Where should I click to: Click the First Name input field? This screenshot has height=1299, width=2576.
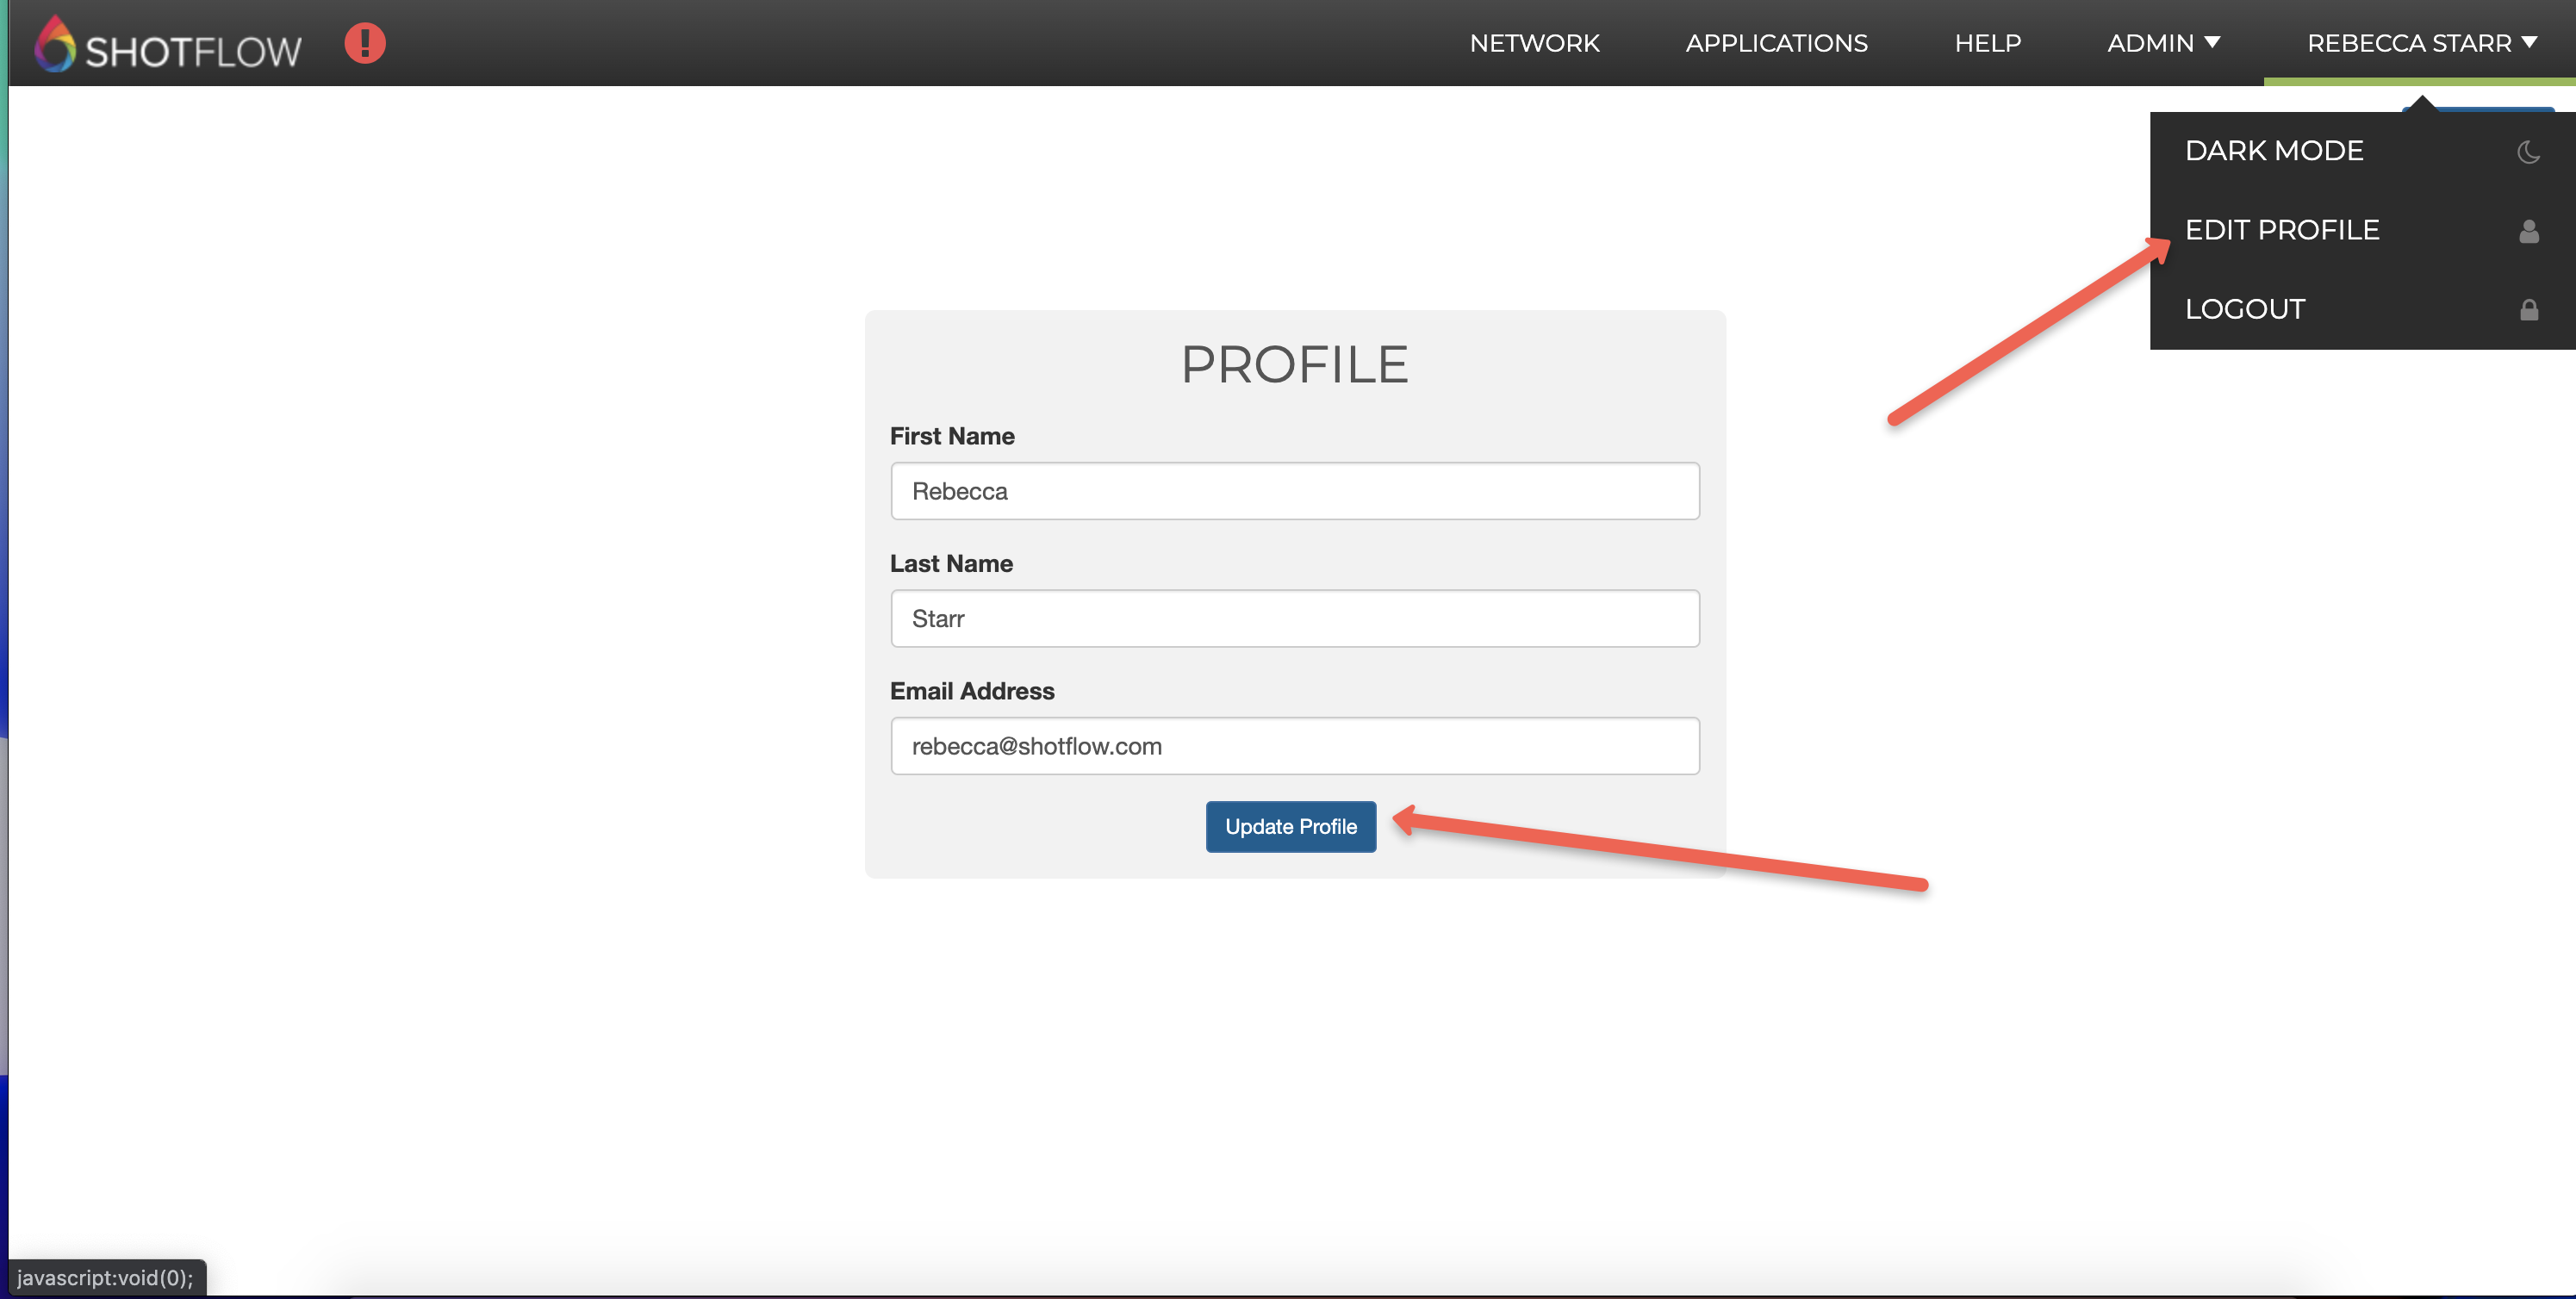1294,491
